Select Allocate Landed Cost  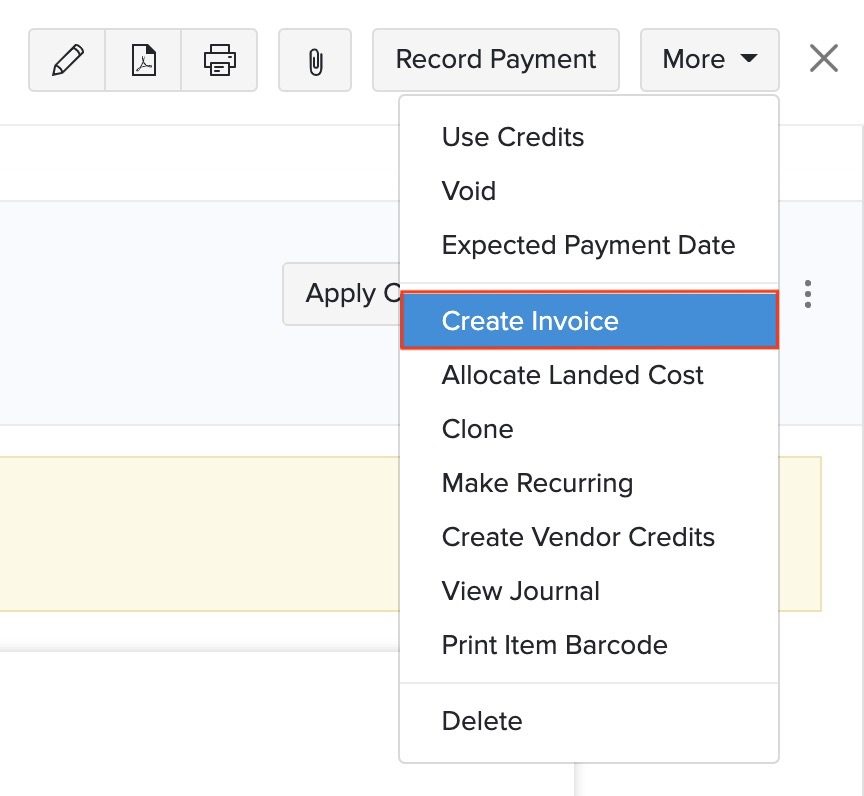point(573,375)
